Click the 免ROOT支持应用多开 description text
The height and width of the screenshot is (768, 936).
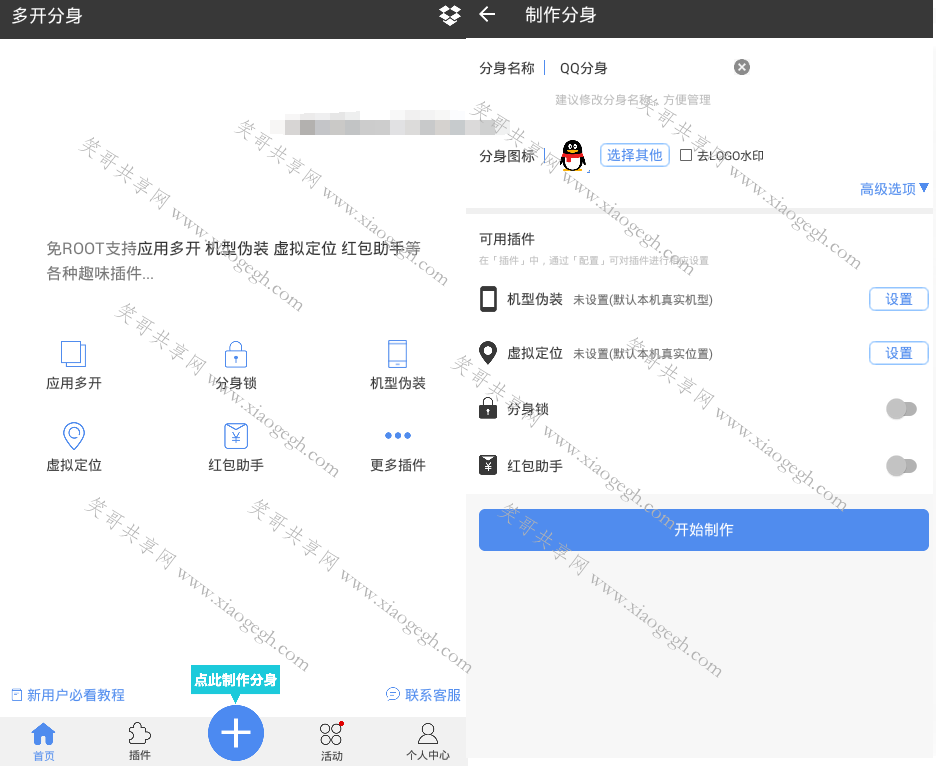233,261
